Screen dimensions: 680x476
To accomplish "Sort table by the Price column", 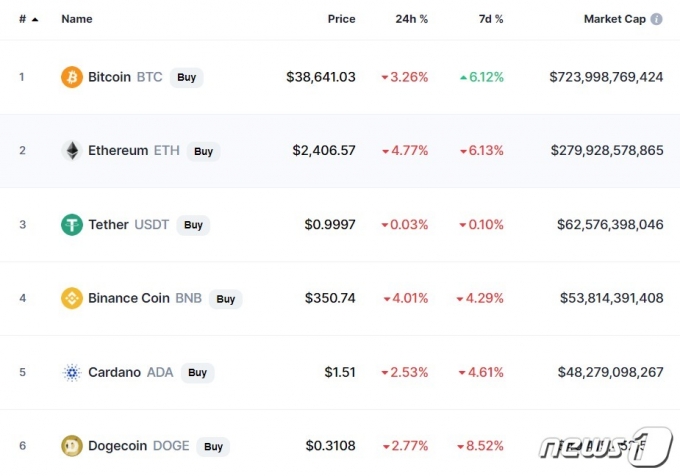I will pyautogui.click(x=341, y=19).
